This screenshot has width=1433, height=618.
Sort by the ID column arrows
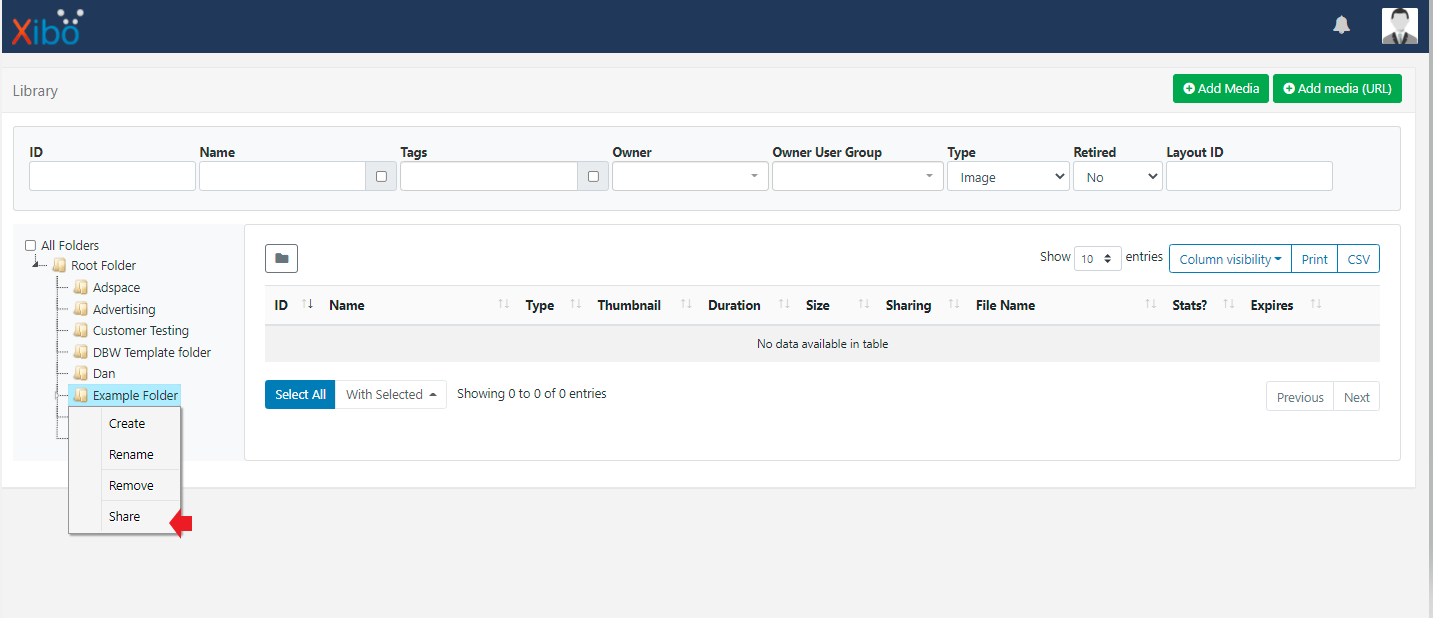point(307,305)
